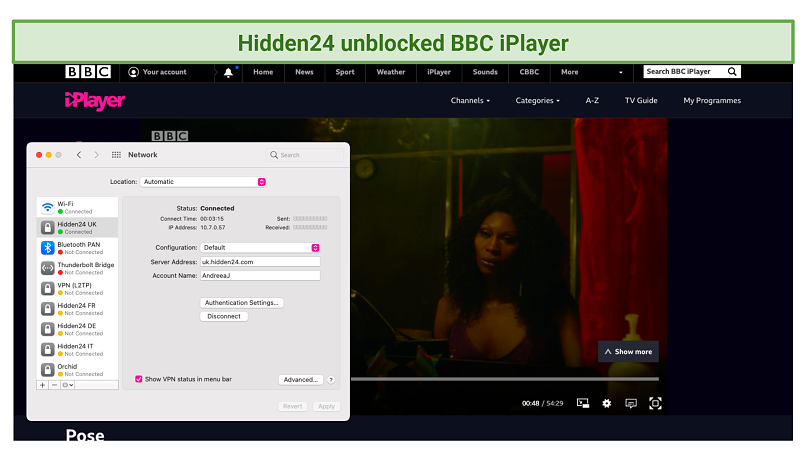
Task: Click the Revert button
Action: [x=292, y=406]
